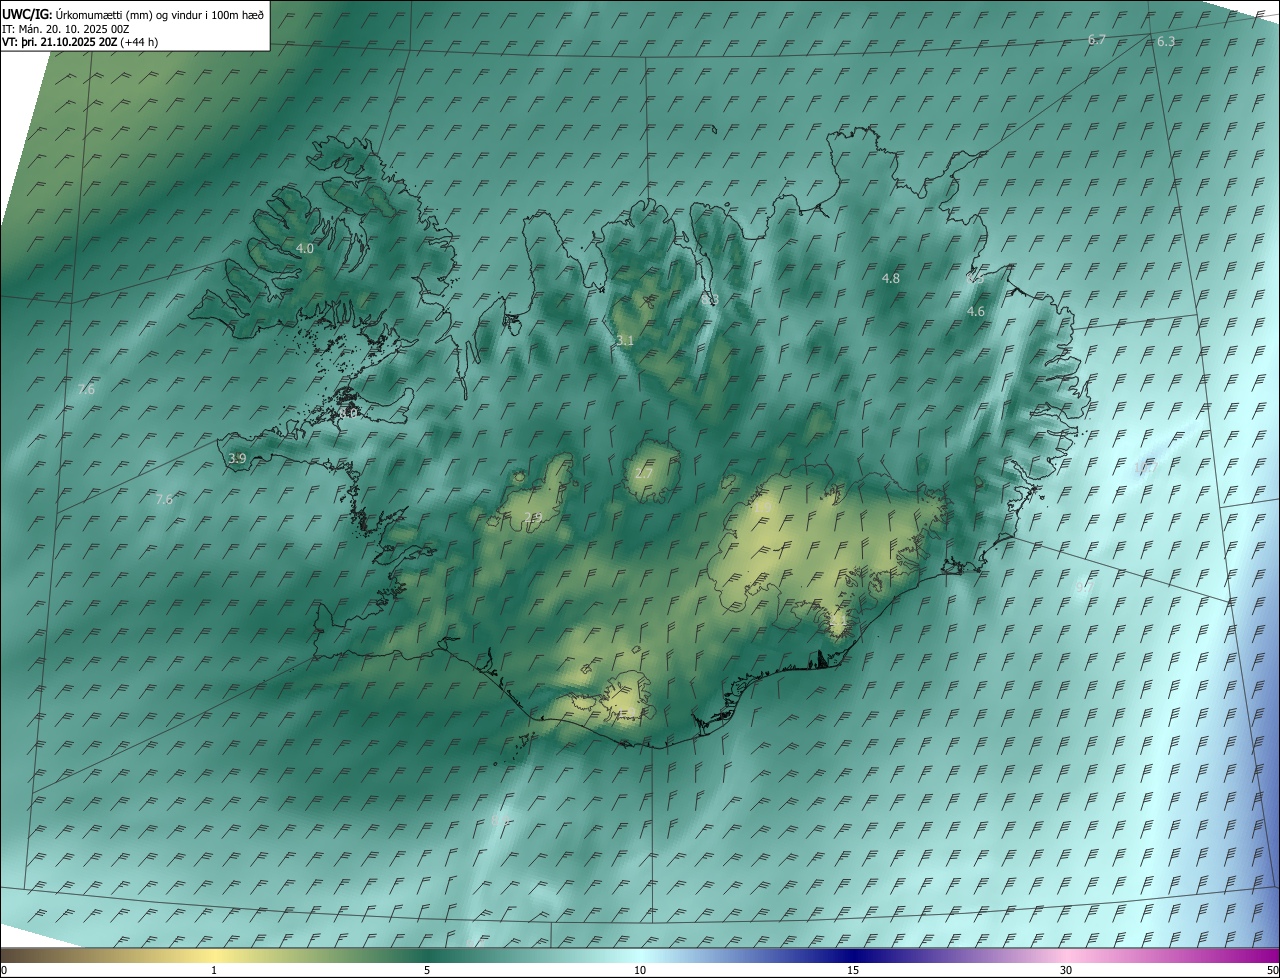Screen dimensions: 1280x978
Task: Click the 6.7 precipitation value label
Action: (1096, 40)
